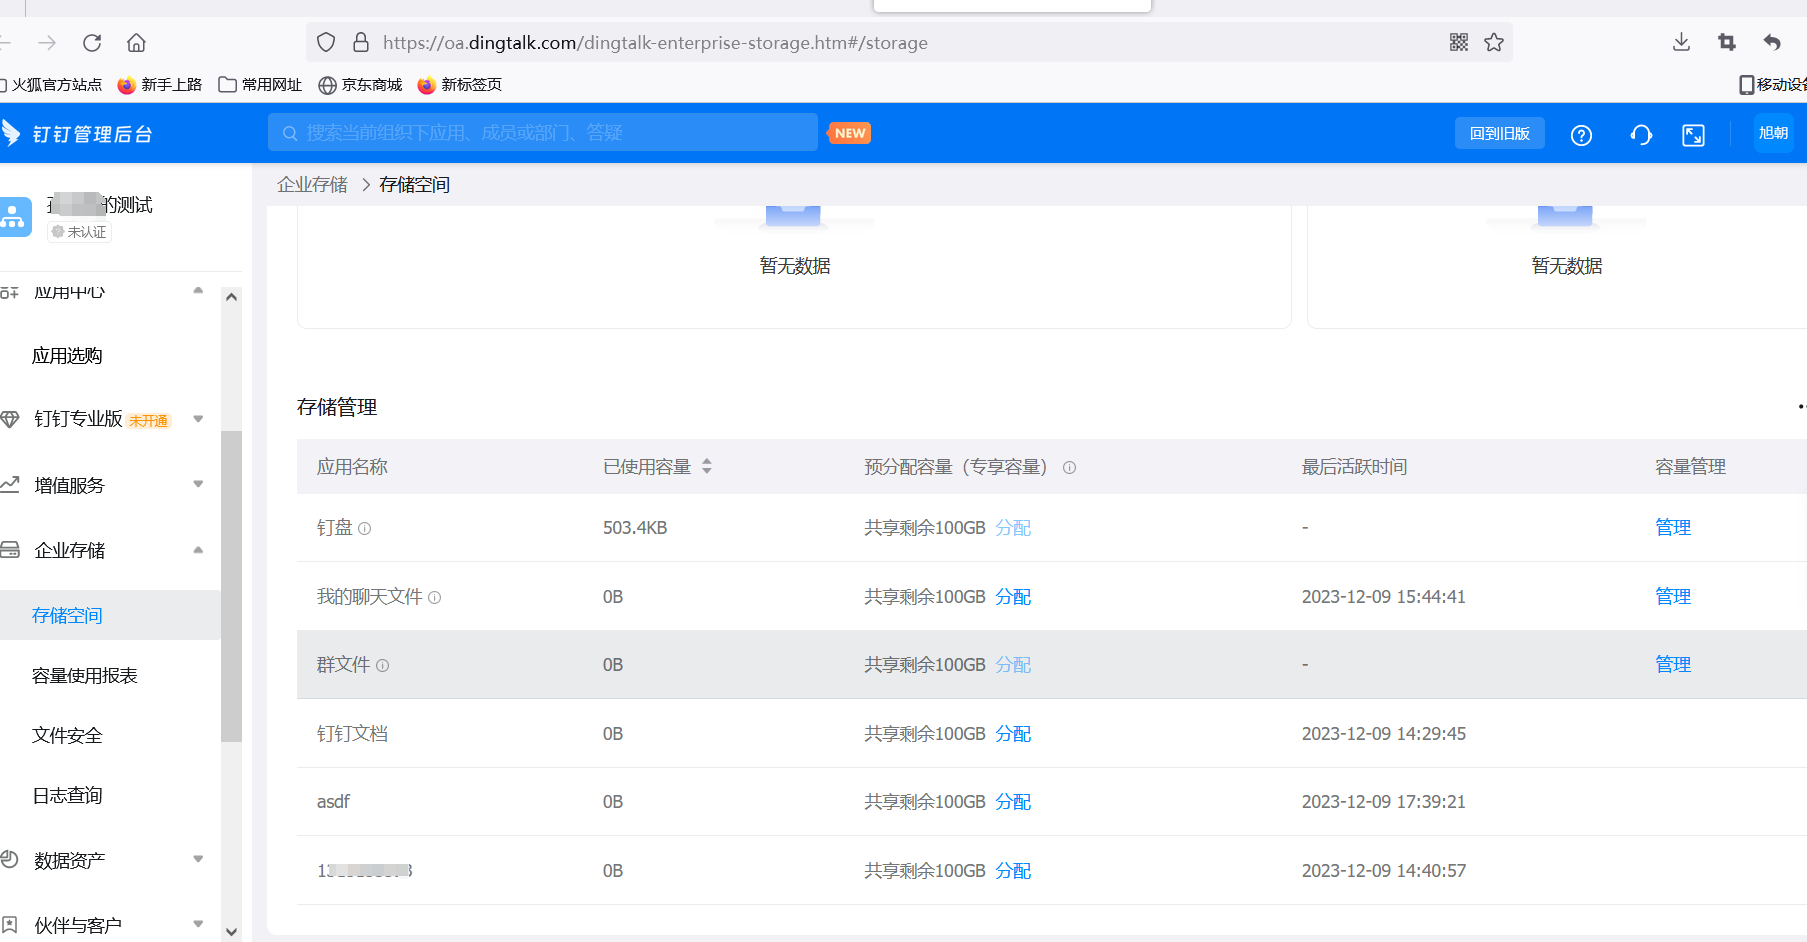Screen dimensions: 1807x942
Task: Click sidebar scrollbar up arrow
Action: coord(231,297)
